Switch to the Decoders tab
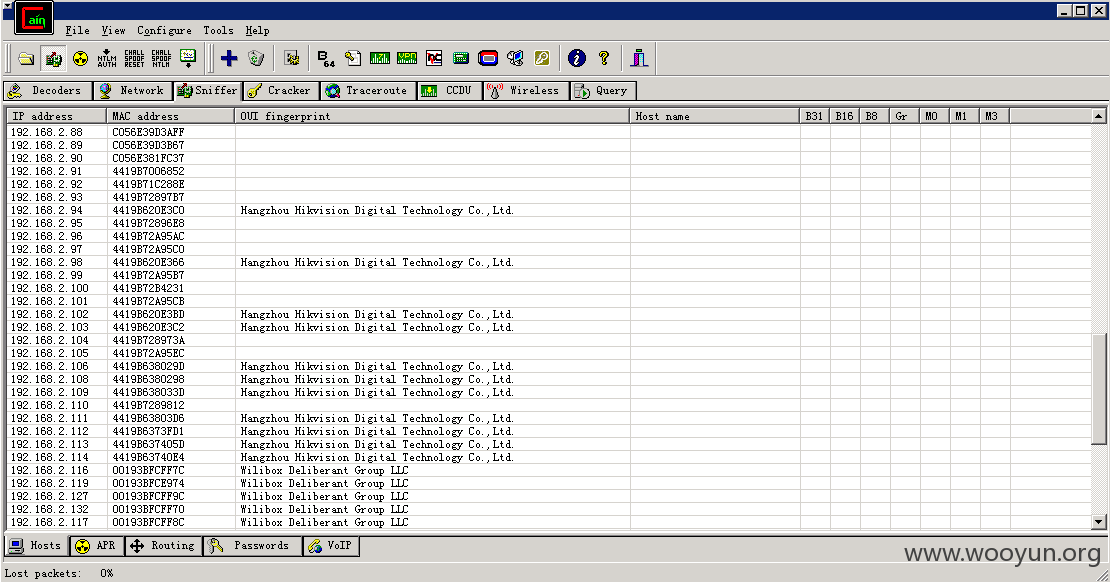Screen dimensions: 1110x582 [47, 91]
